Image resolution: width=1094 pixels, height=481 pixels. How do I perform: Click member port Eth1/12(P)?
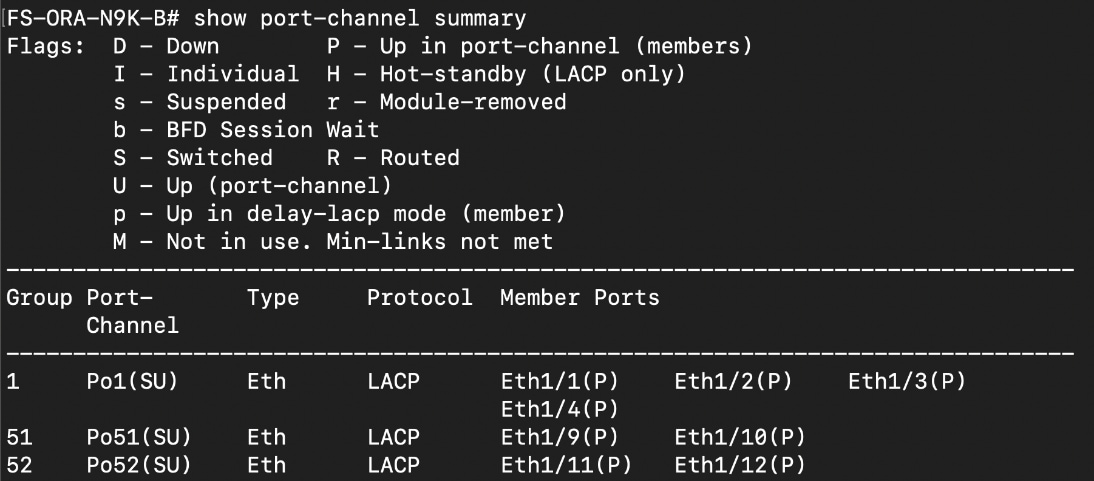(x=740, y=465)
